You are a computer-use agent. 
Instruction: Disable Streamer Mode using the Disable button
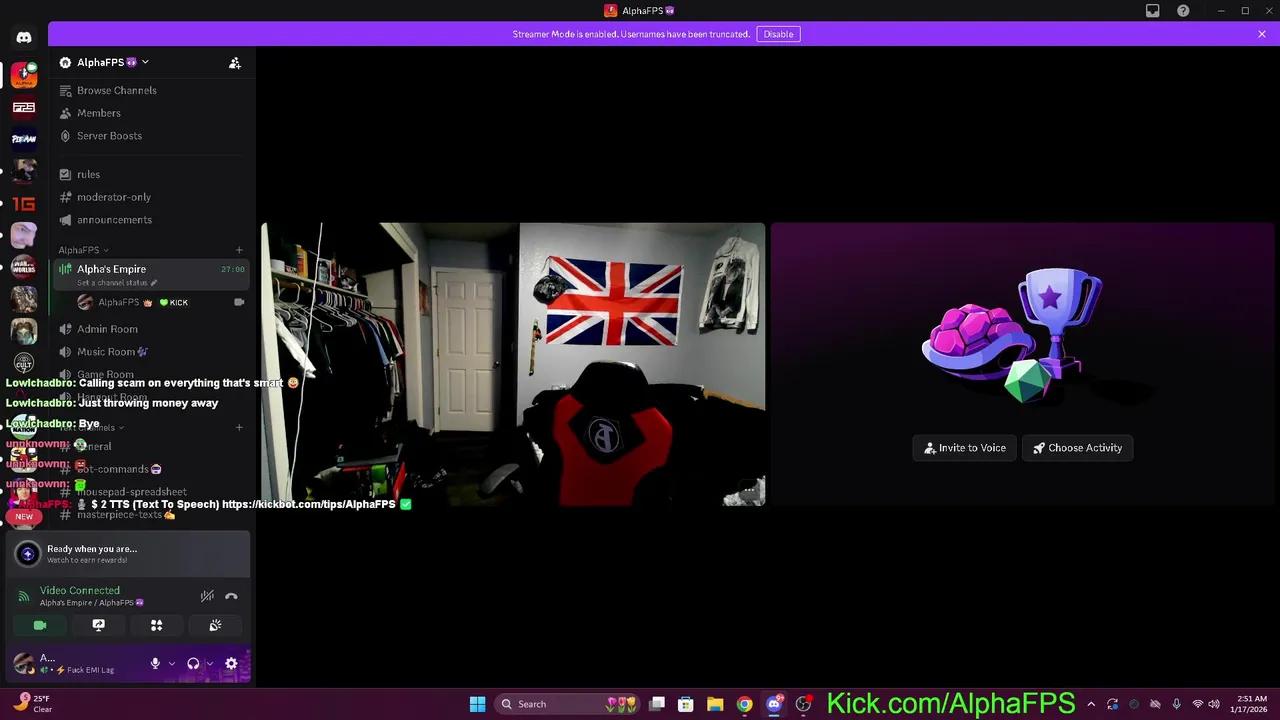coord(778,33)
